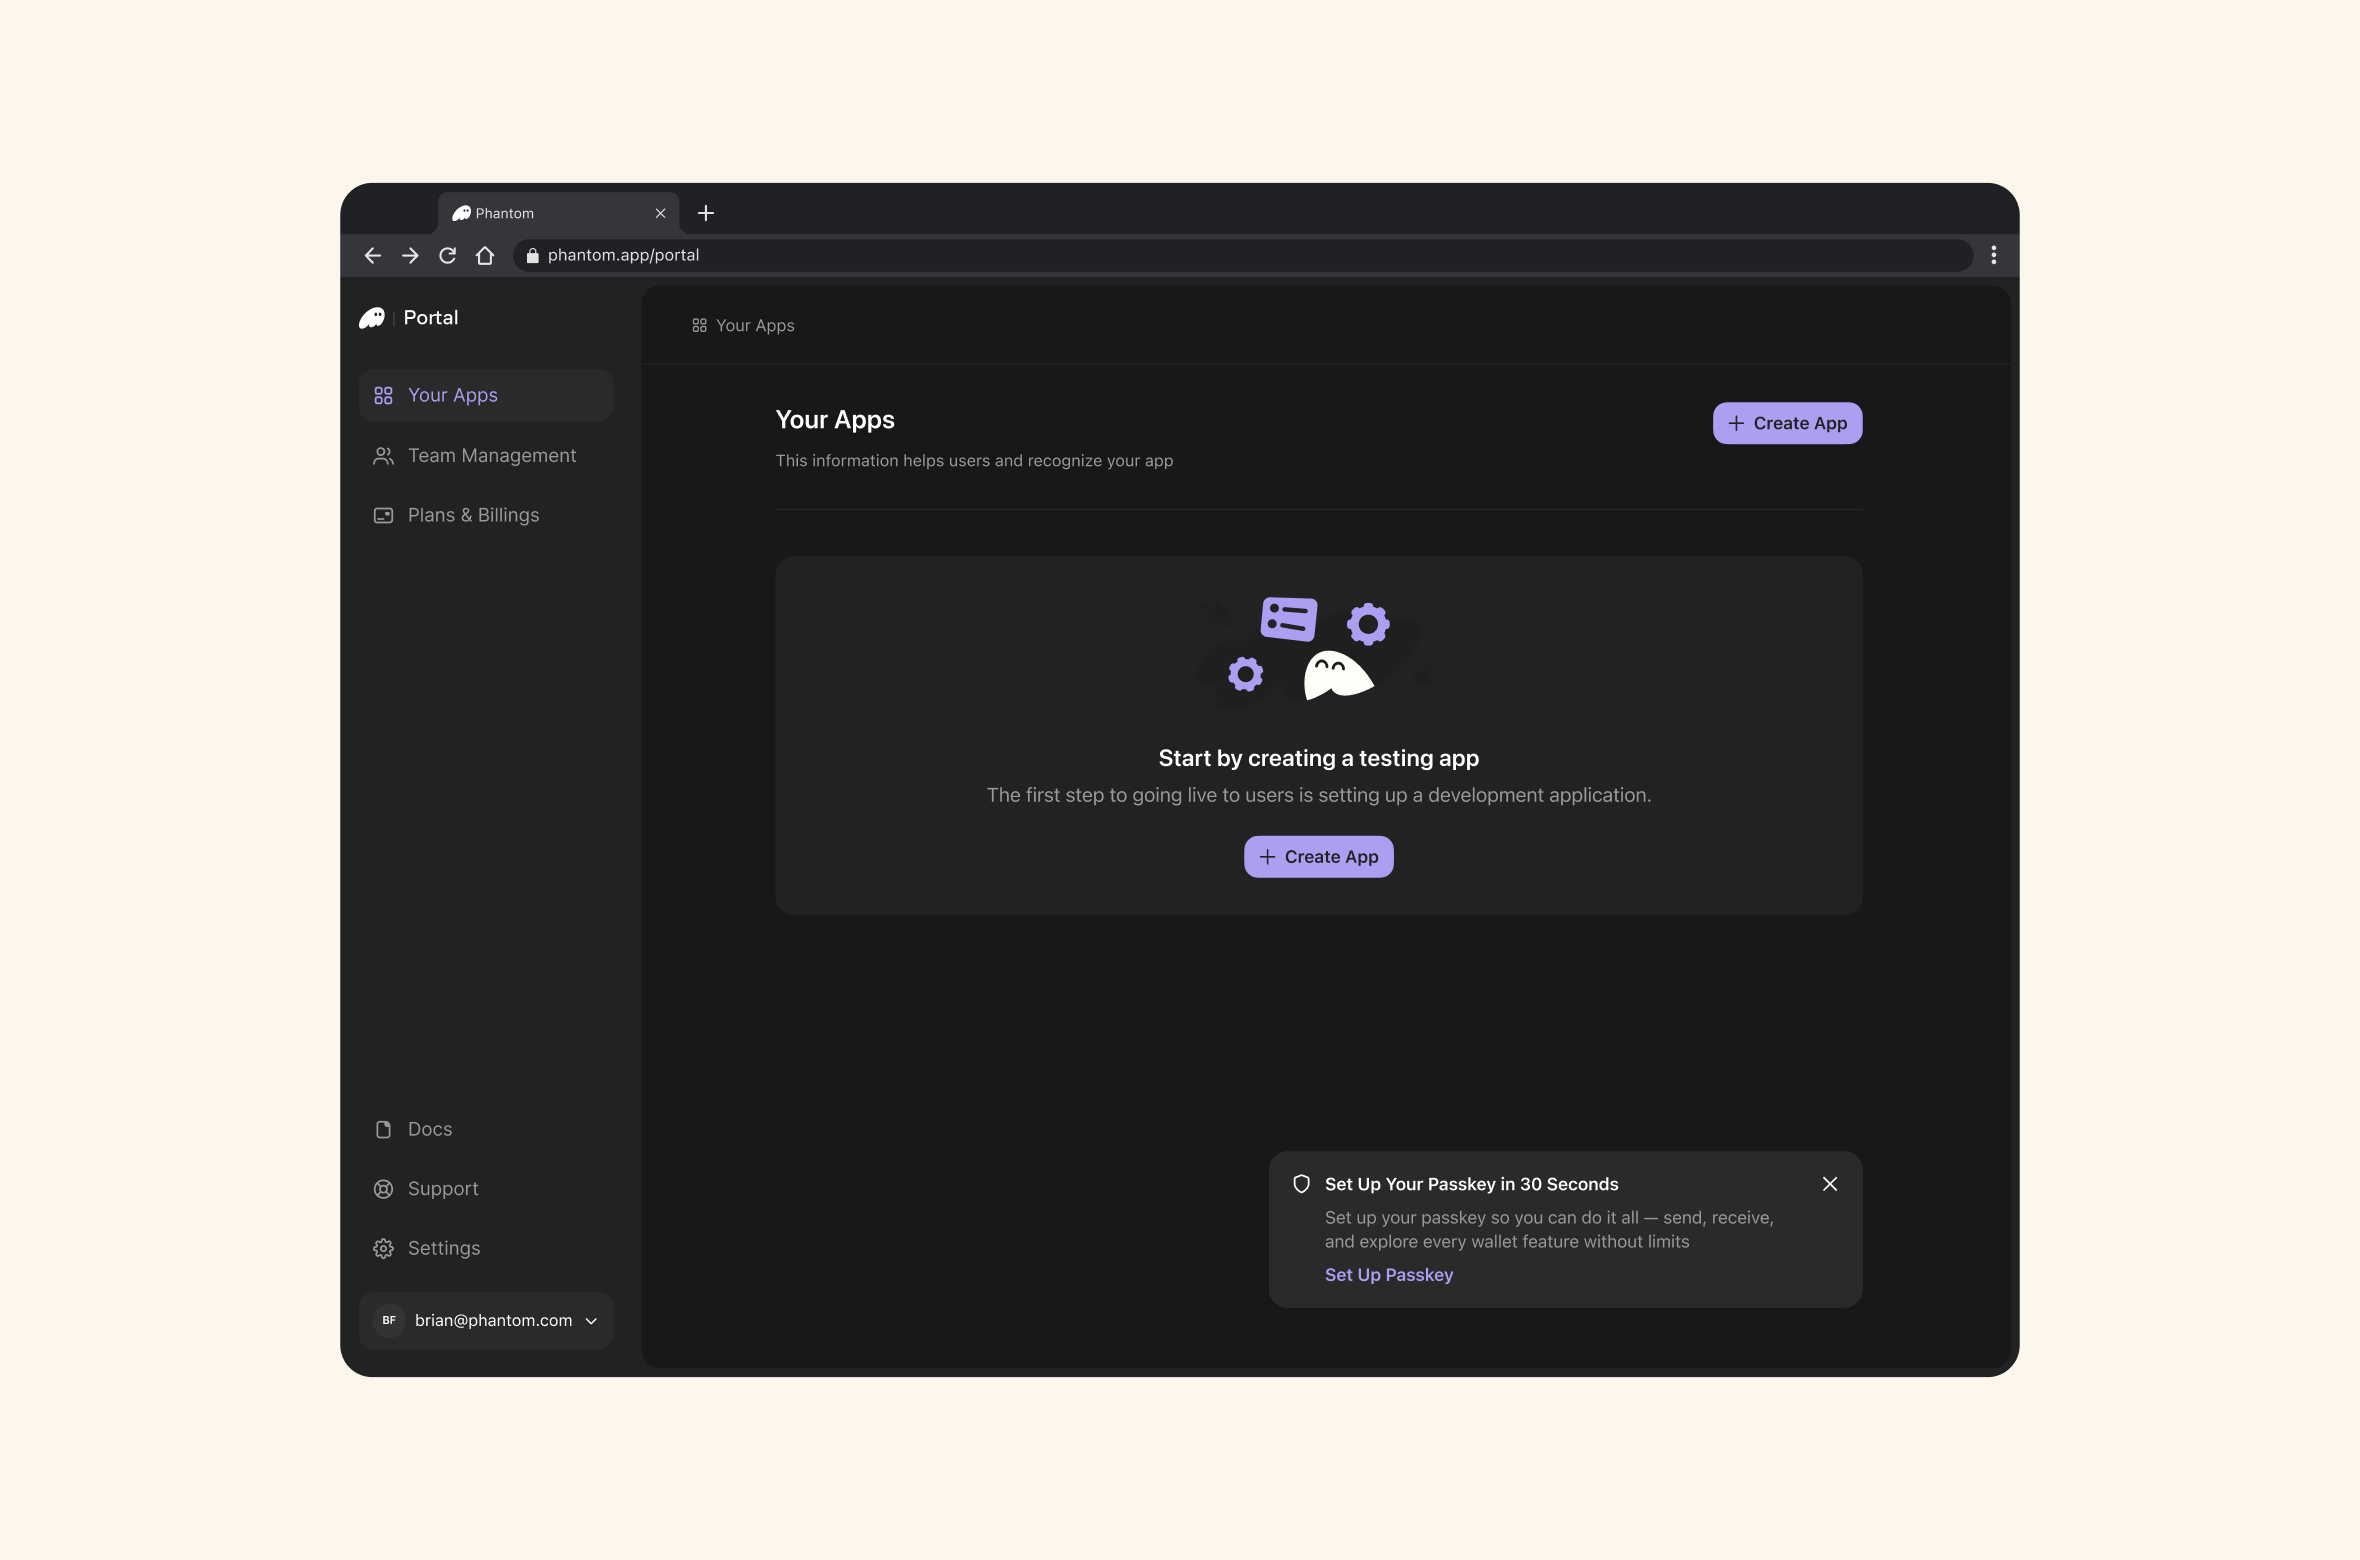Click the 'Your Apps' page heading
This screenshot has width=2360, height=1560.
[x=835, y=420]
